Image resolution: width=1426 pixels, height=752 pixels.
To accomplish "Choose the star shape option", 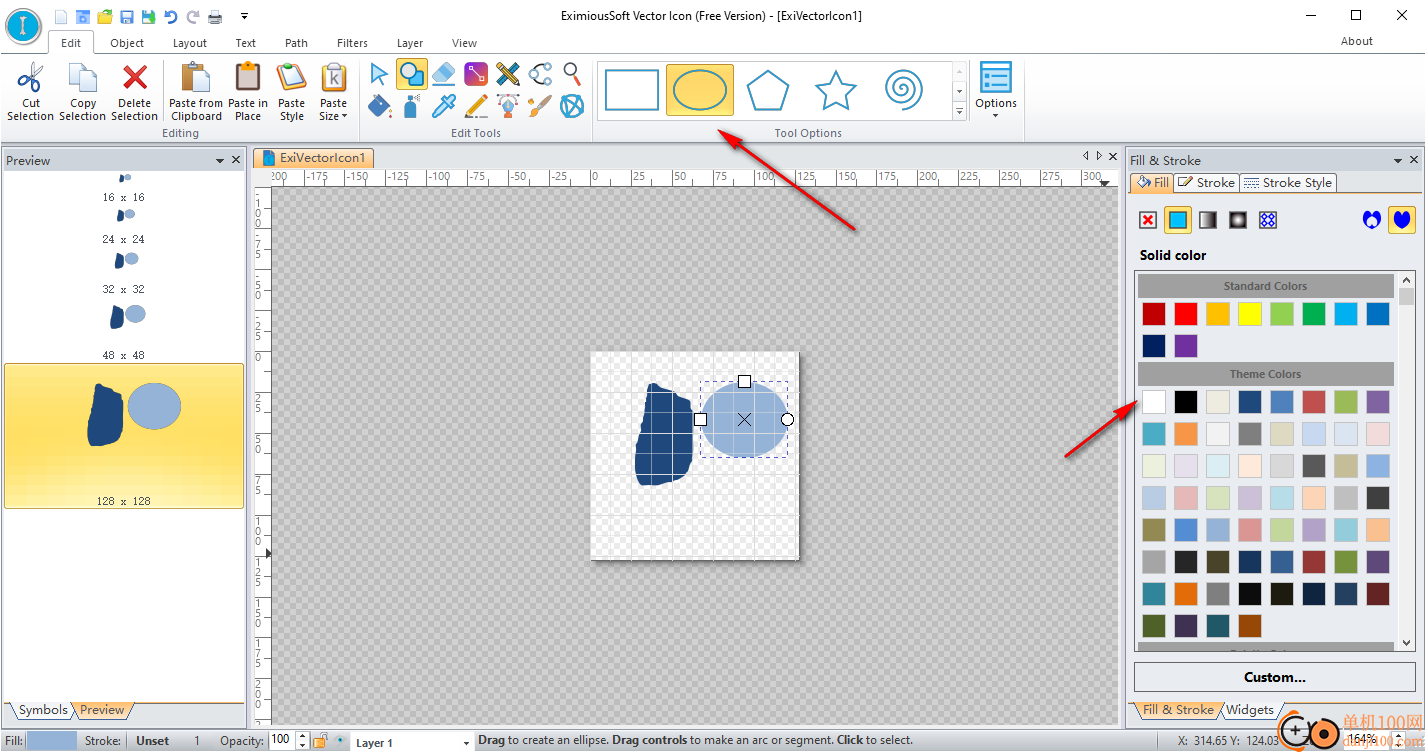I will 836,90.
